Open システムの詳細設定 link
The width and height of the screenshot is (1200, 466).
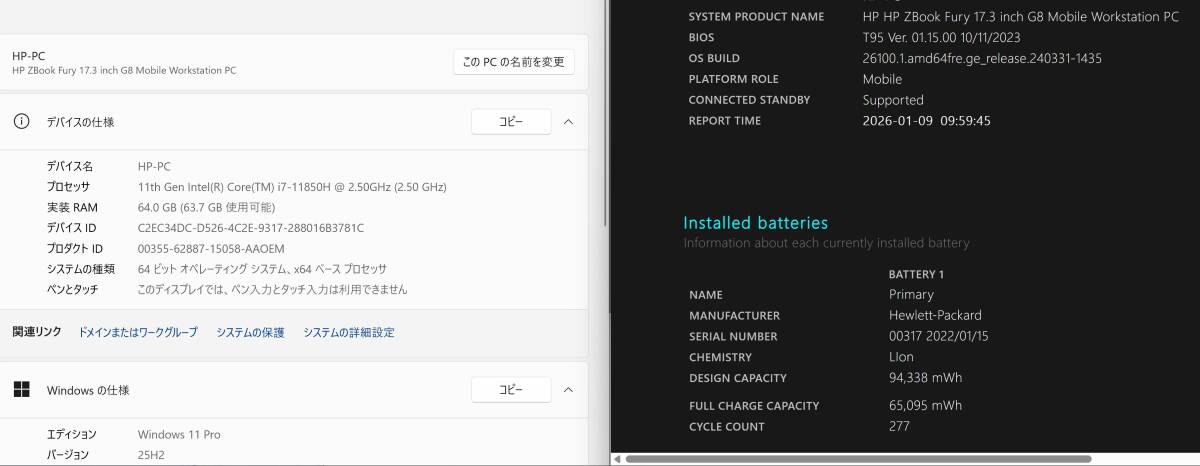349,332
